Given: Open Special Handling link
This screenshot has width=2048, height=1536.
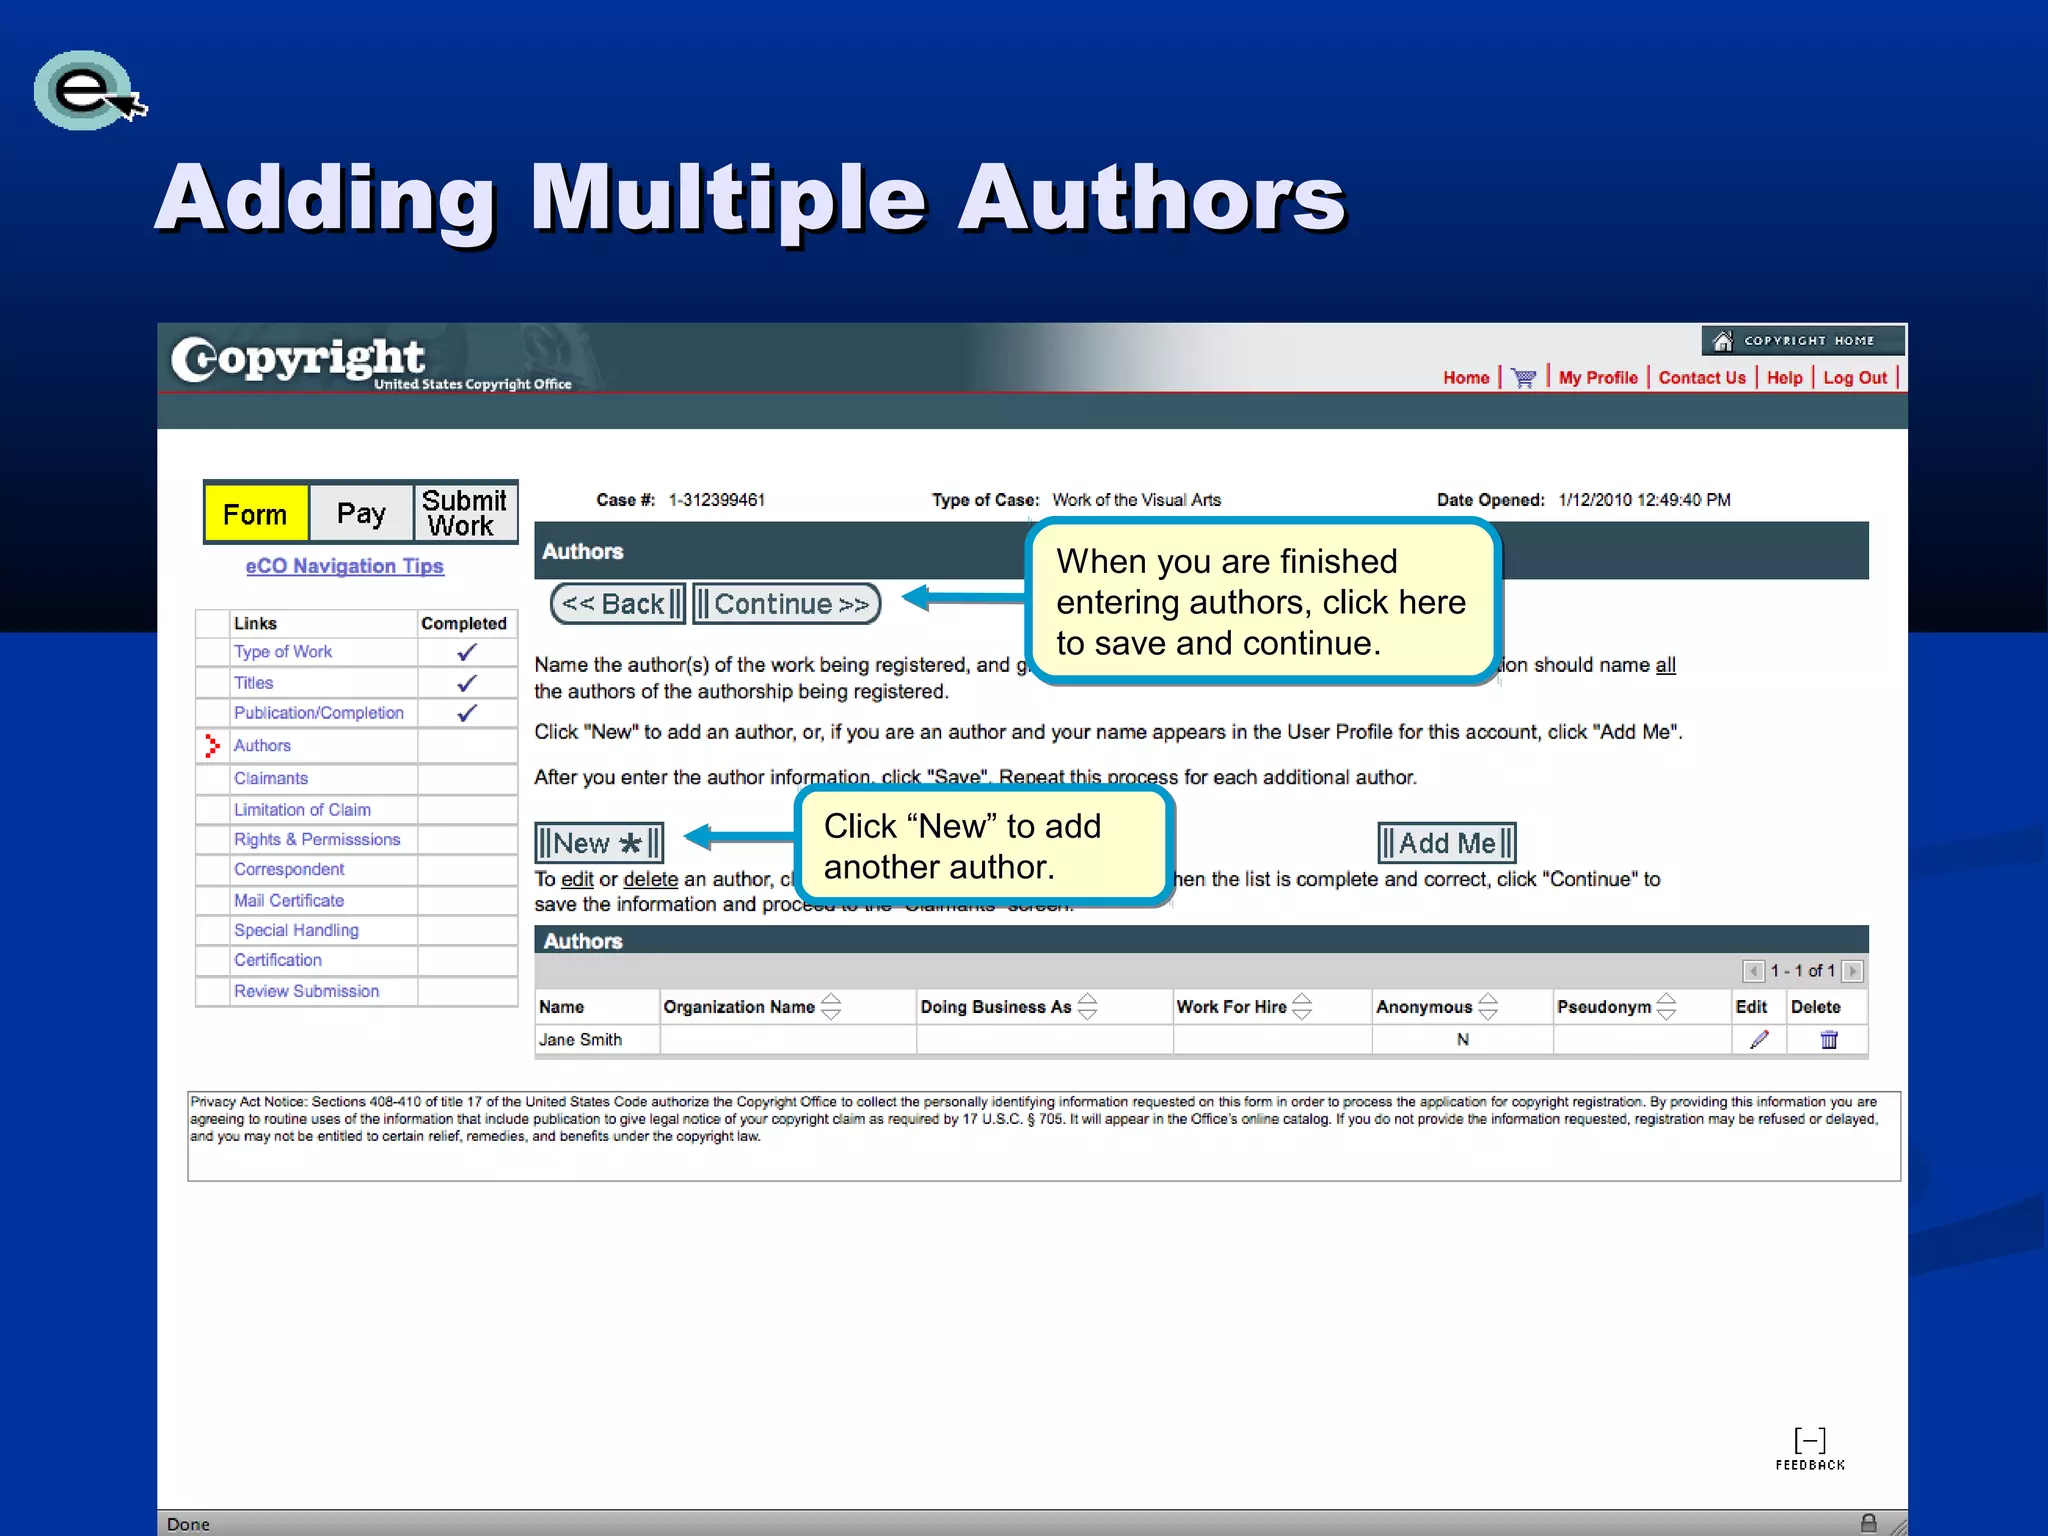Looking at the screenshot, I should (296, 930).
